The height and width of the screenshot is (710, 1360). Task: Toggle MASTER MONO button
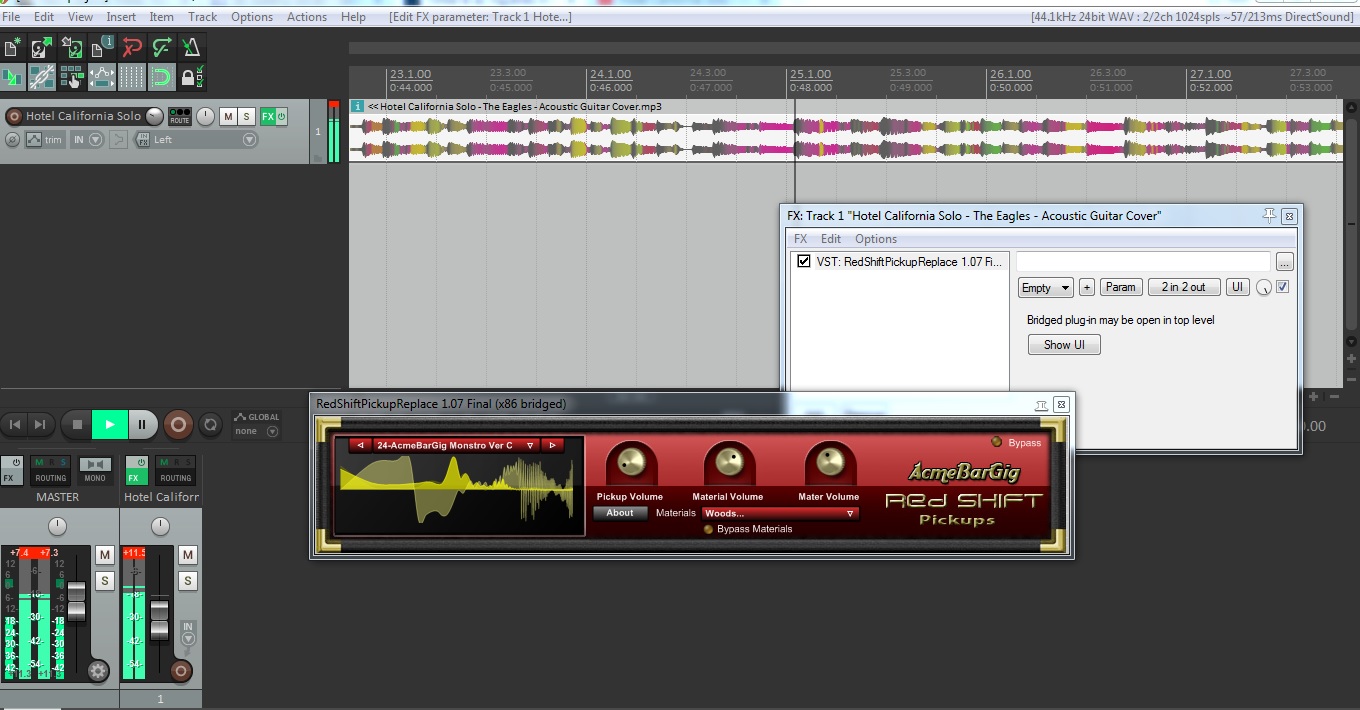click(95, 470)
